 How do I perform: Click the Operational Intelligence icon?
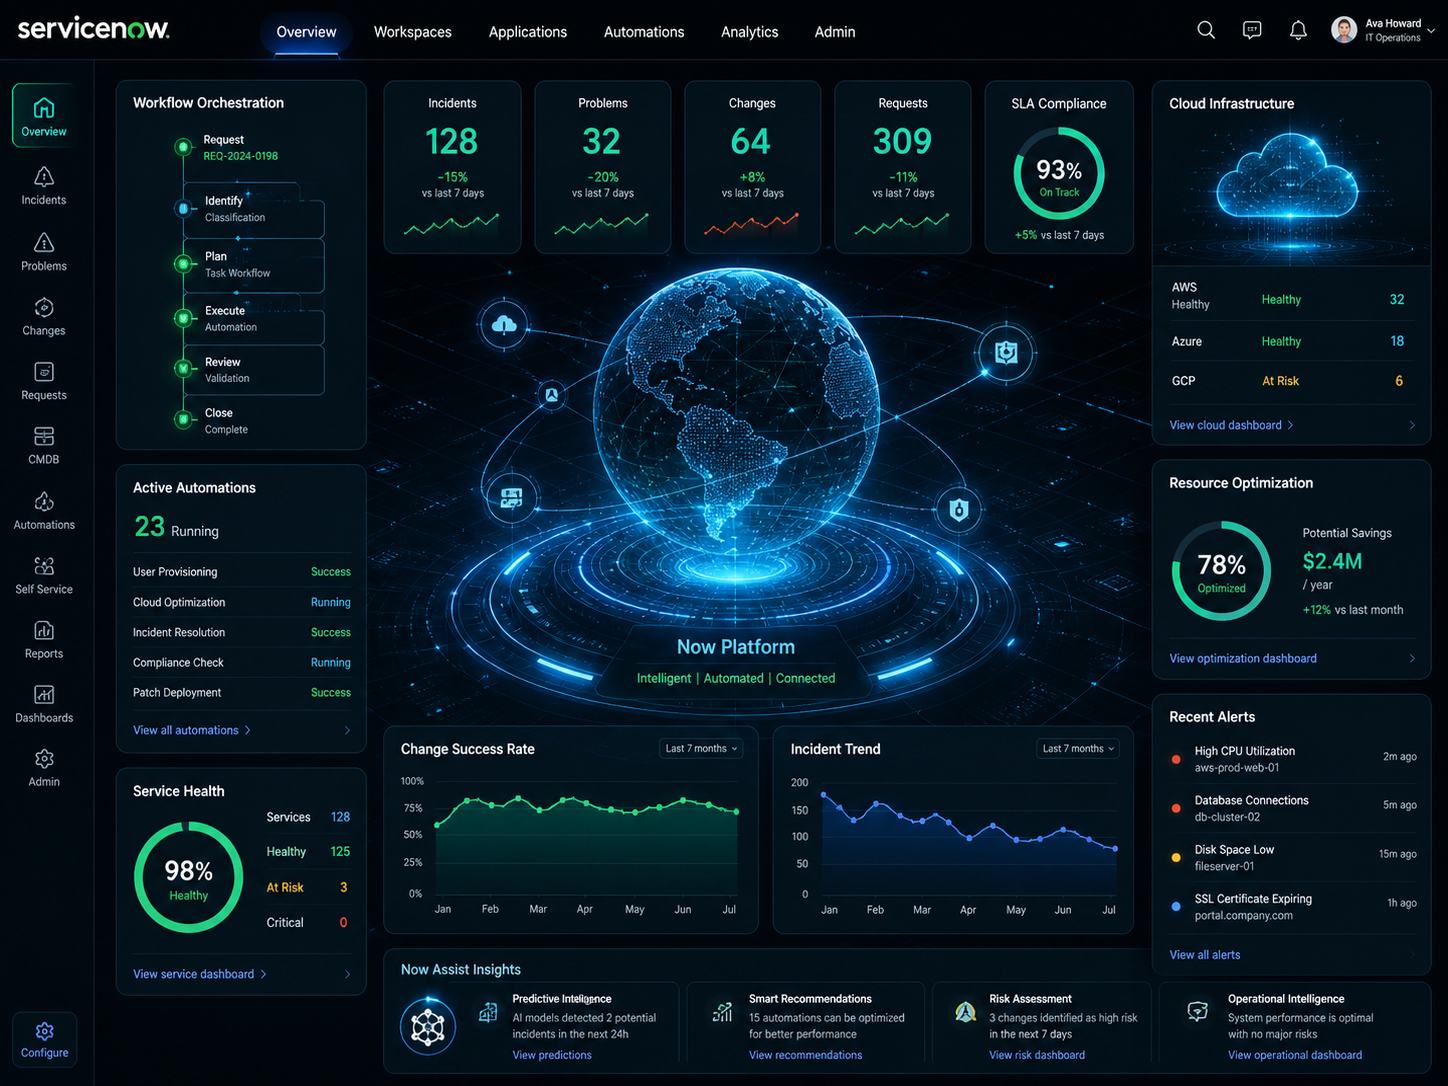point(1197,1011)
